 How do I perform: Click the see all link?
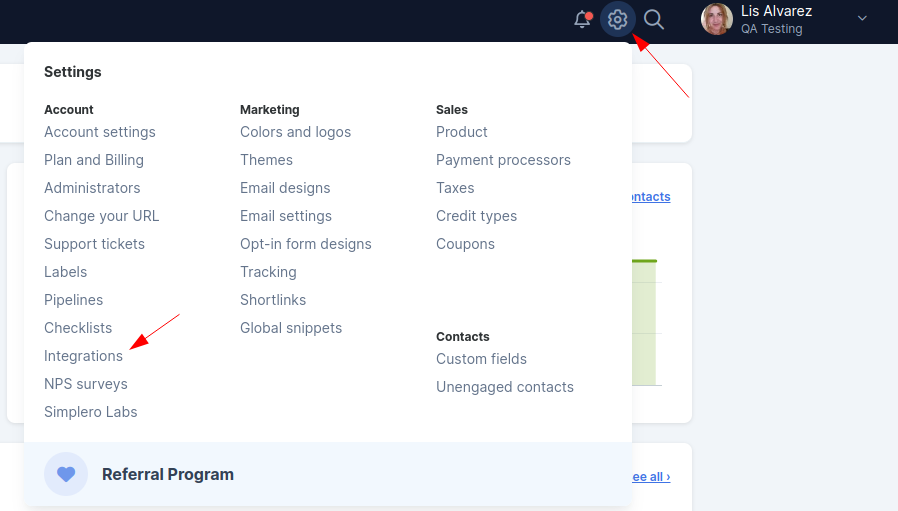pos(651,477)
